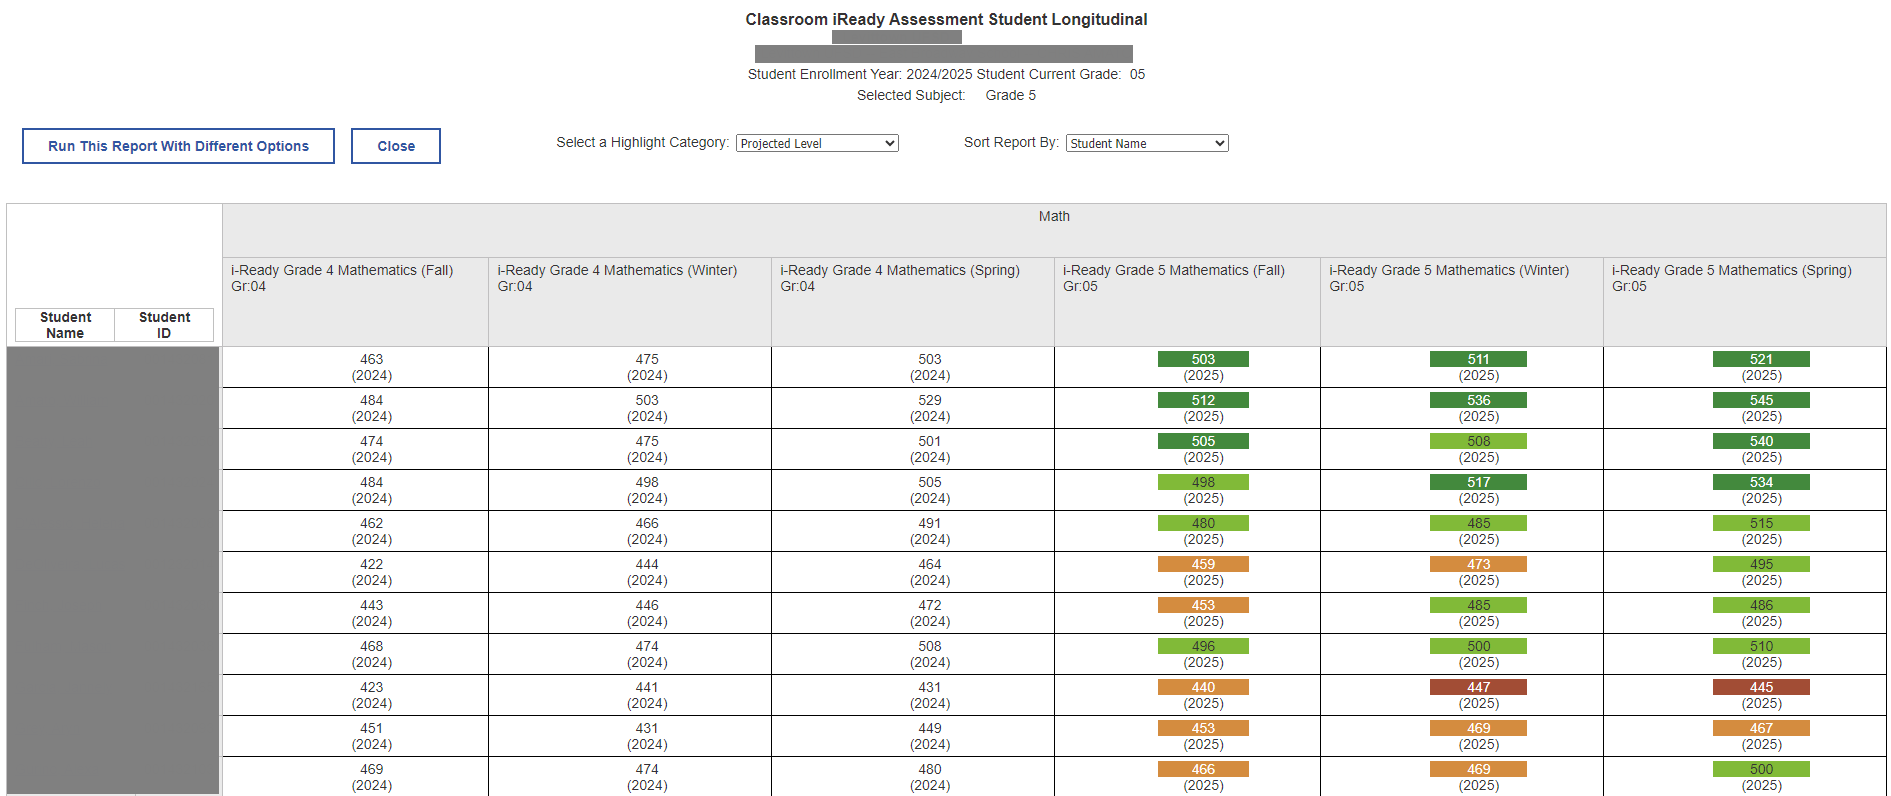This screenshot has width=1891, height=796.
Task: Click the score 491 cell
Action: [913, 531]
